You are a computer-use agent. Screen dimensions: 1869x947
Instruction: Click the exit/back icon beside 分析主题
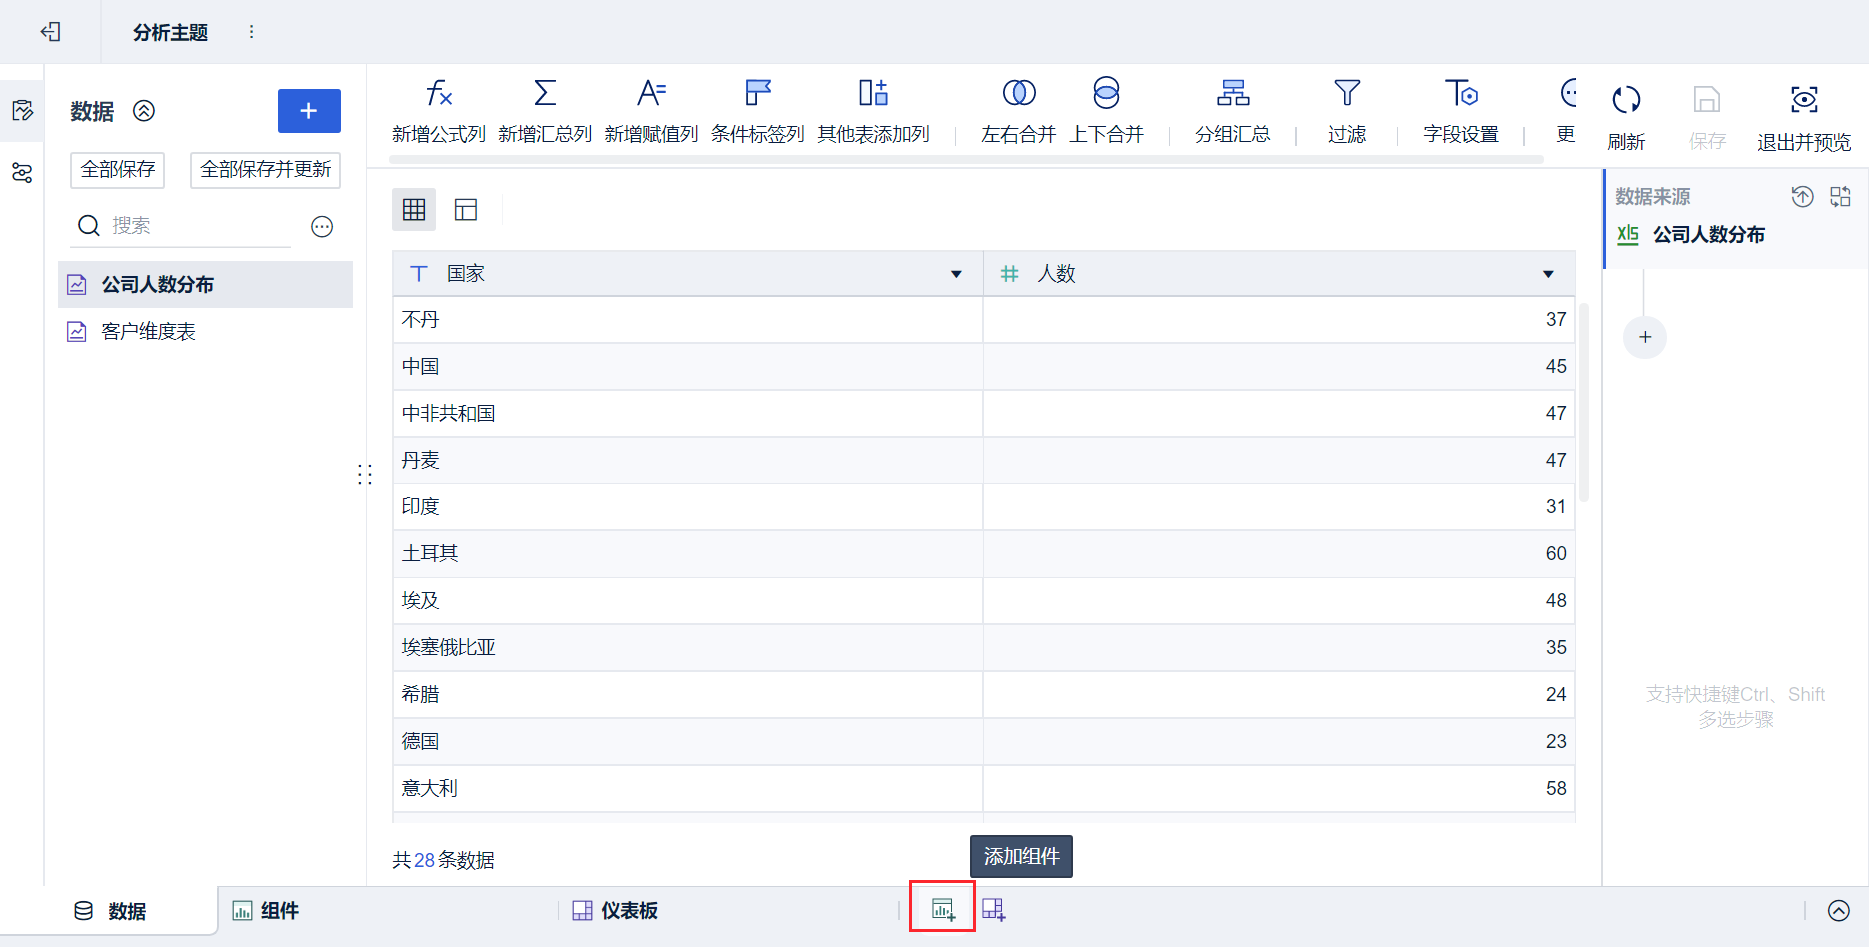coord(51,32)
